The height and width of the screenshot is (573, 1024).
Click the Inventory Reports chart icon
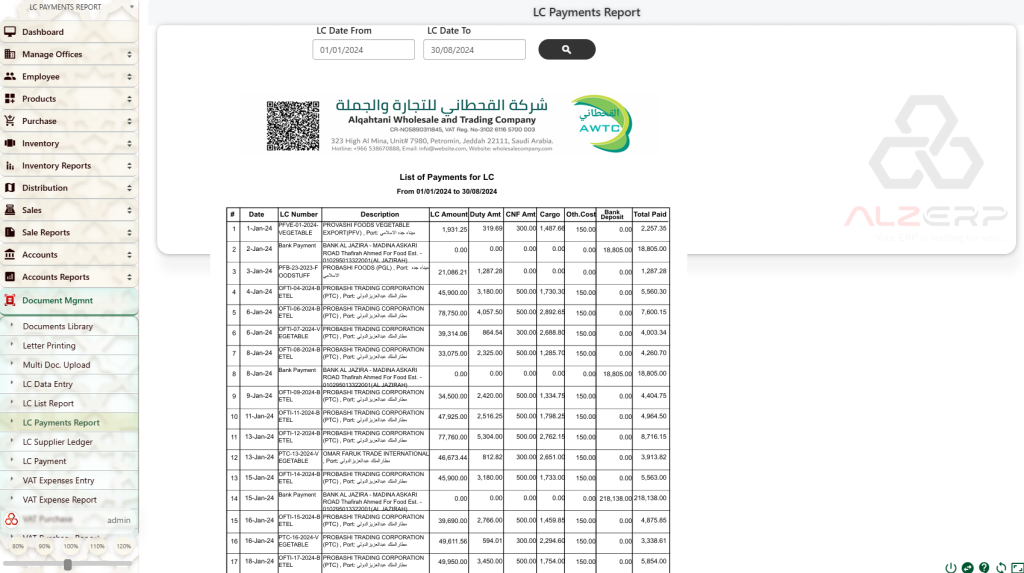(10, 165)
